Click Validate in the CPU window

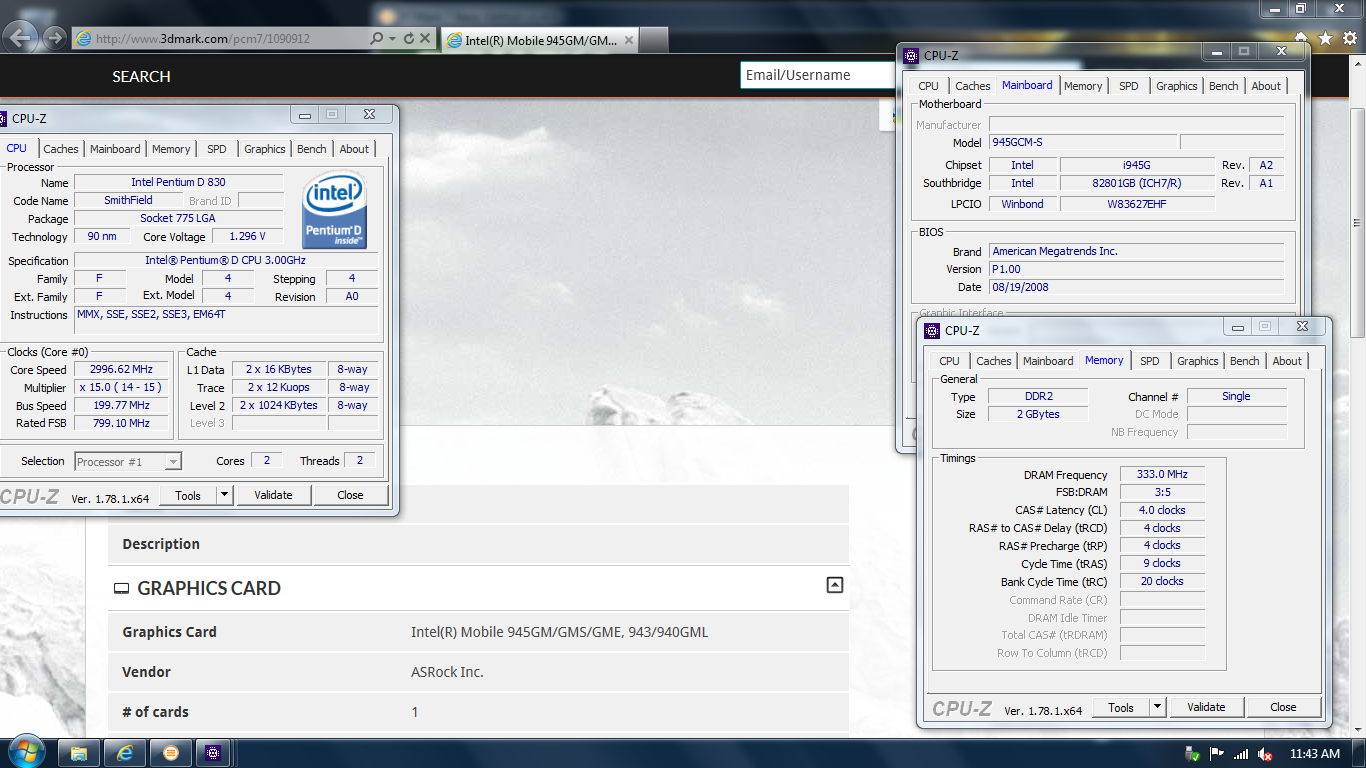pyautogui.click(x=273, y=495)
